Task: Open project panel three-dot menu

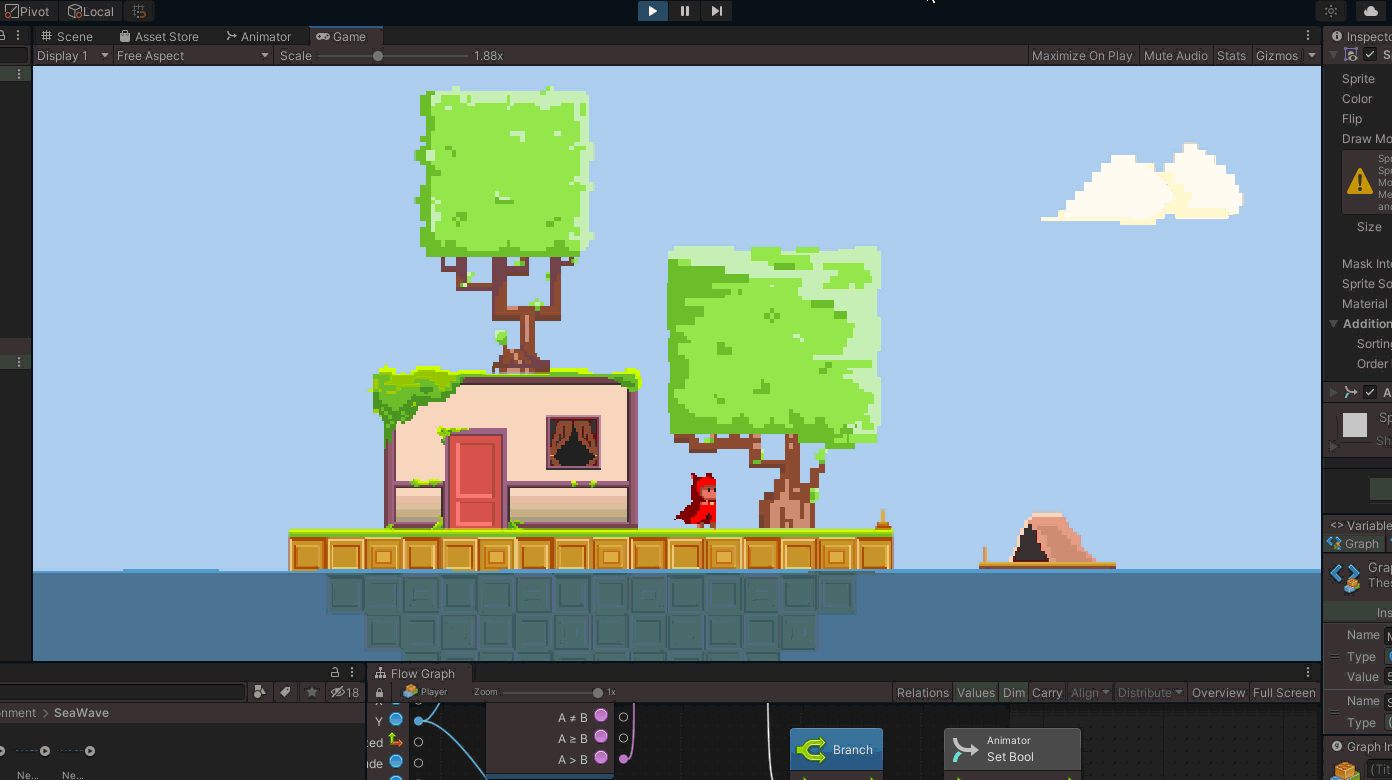Action: click(354, 673)
